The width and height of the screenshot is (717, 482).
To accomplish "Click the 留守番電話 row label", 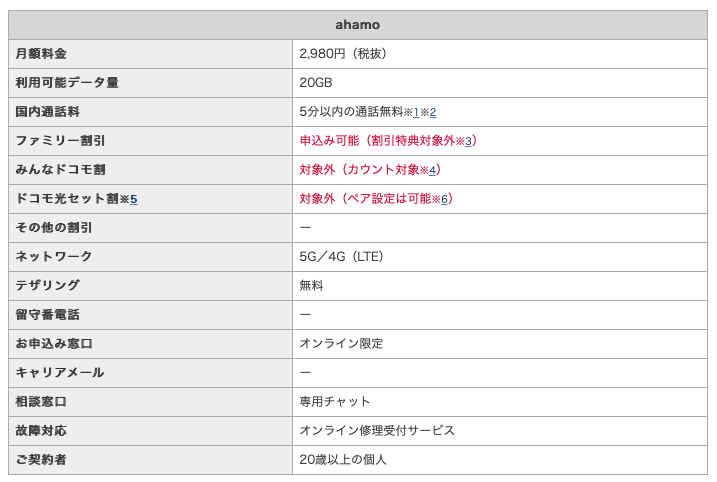I will click(x=150, y=315).
